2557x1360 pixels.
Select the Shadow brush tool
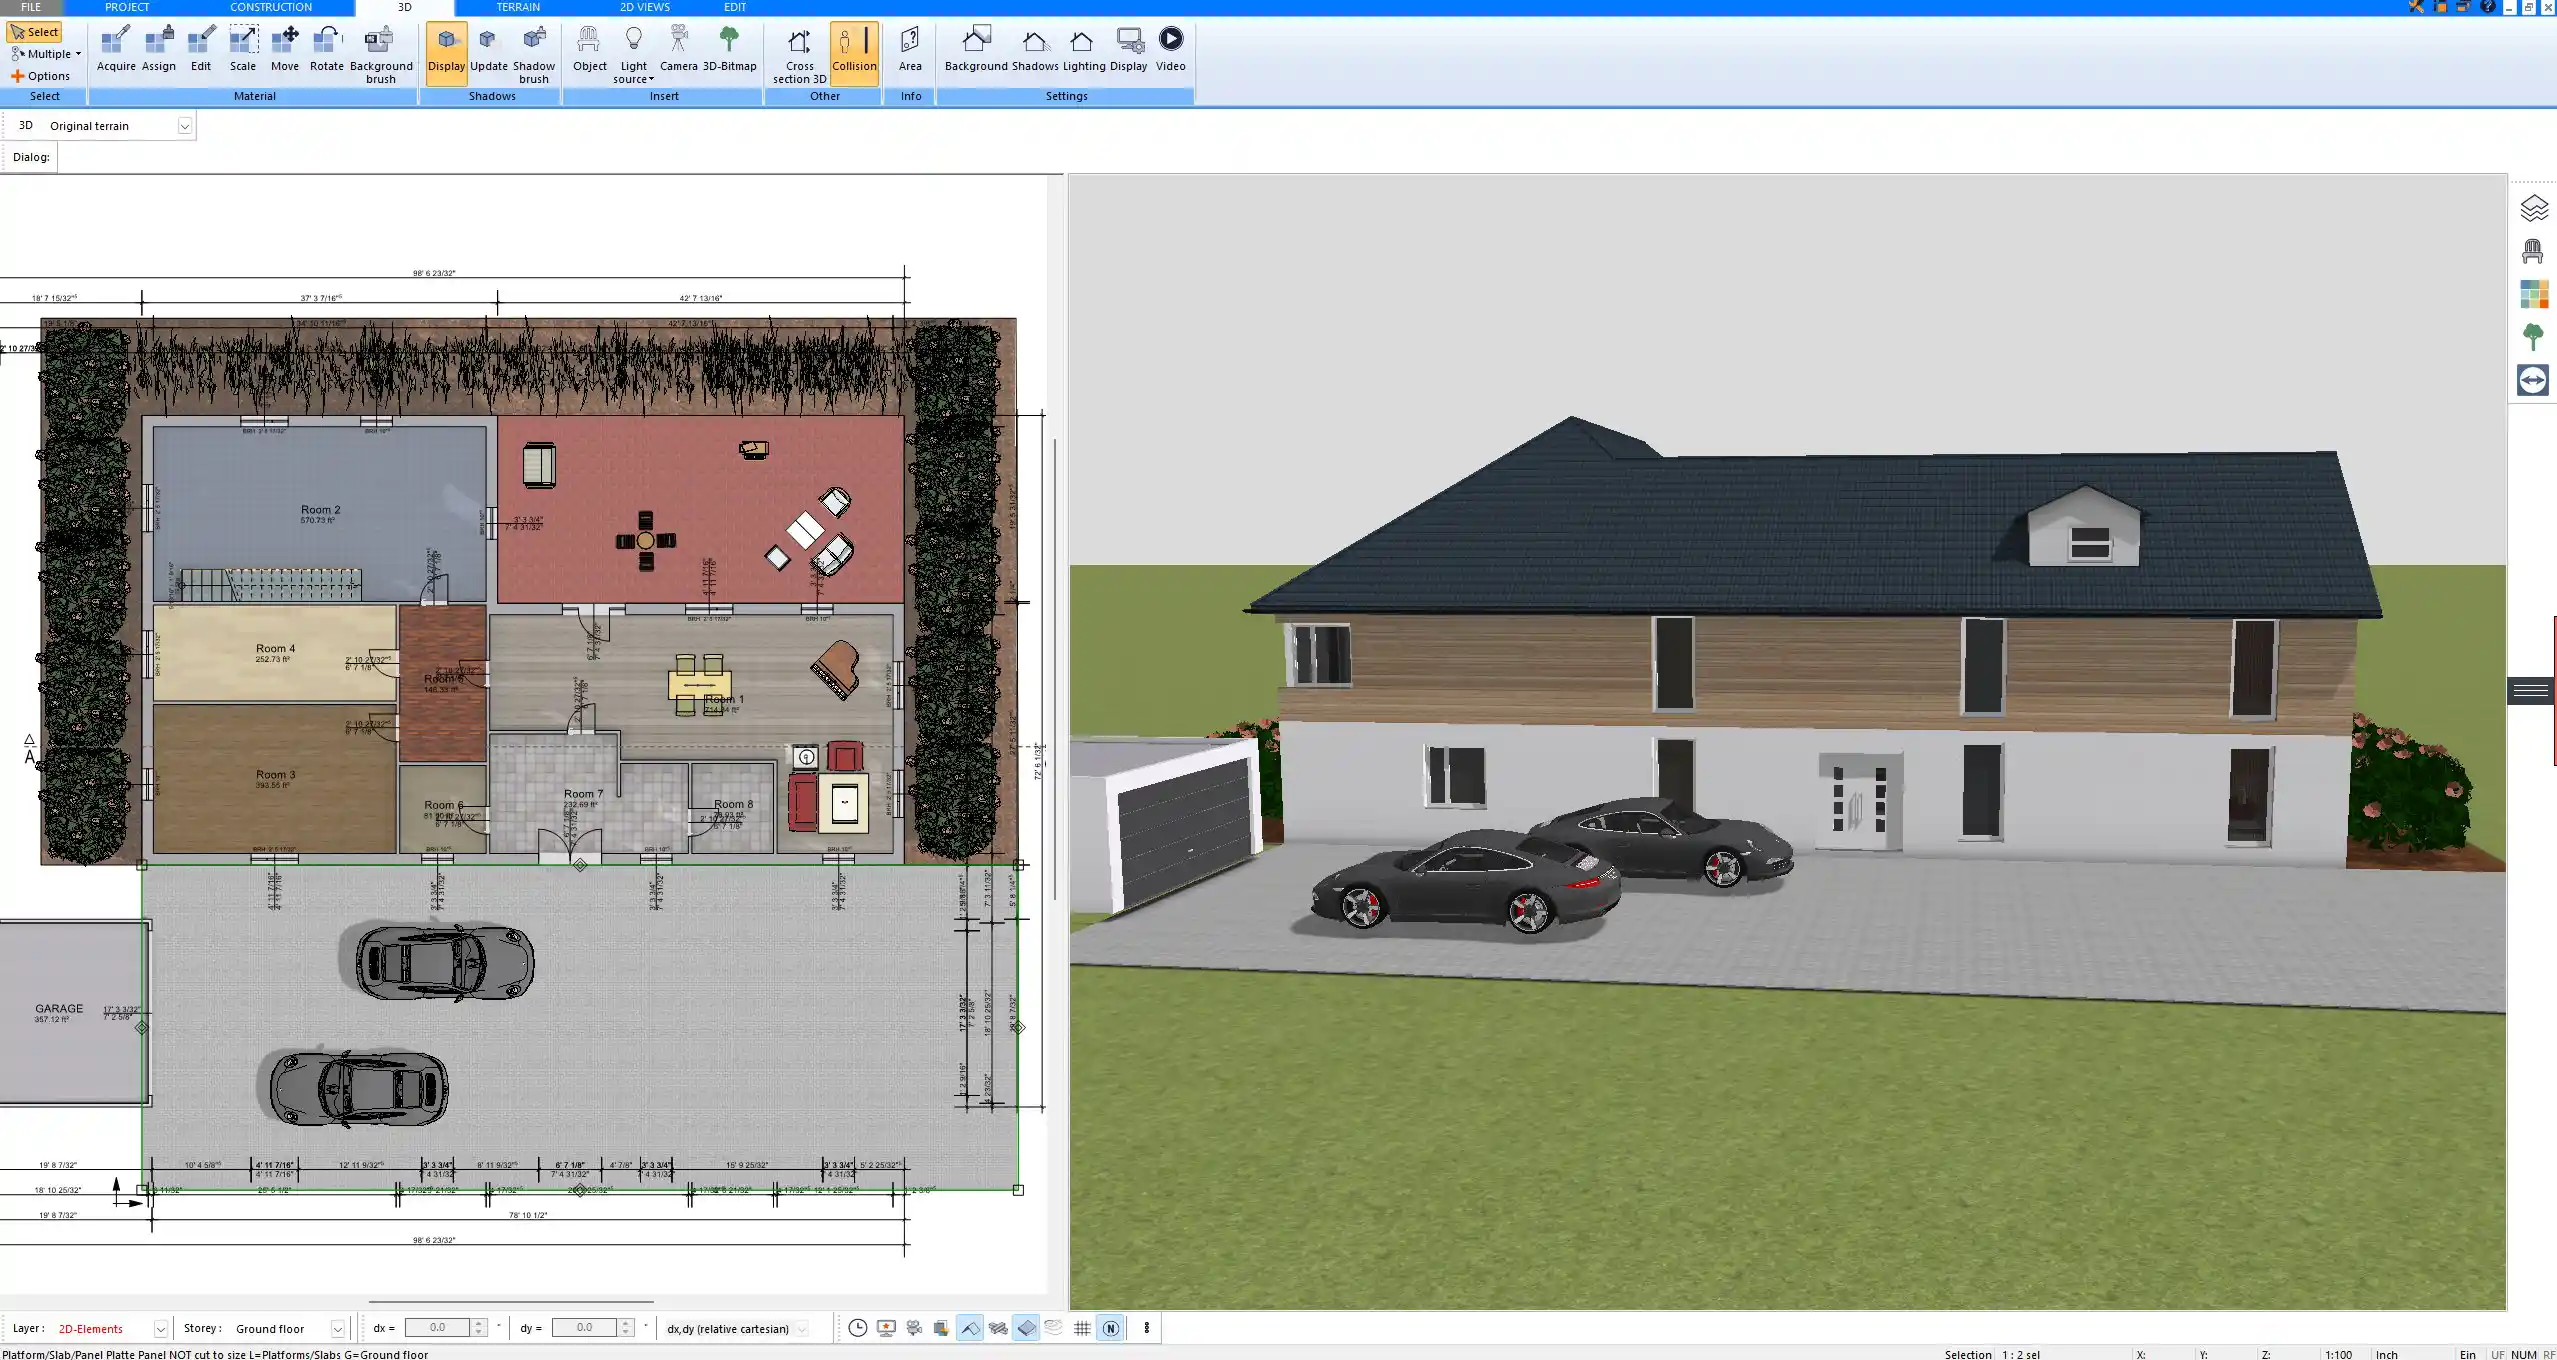pyautogui.click(x=534, y=55)
